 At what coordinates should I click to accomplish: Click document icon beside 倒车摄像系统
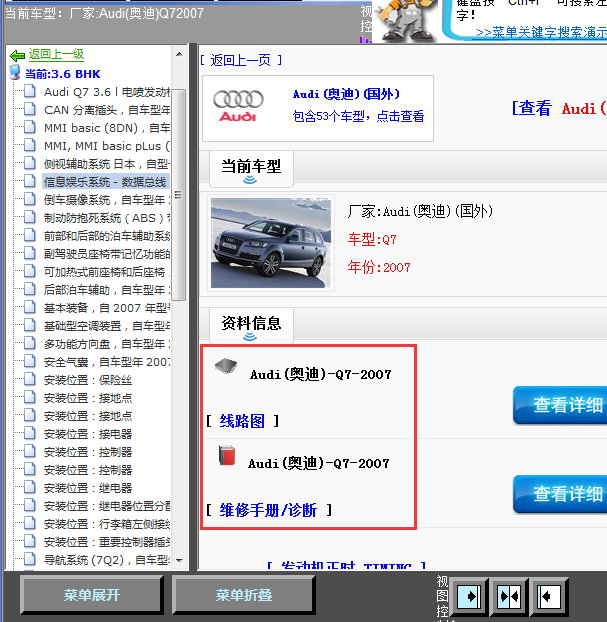29,199
